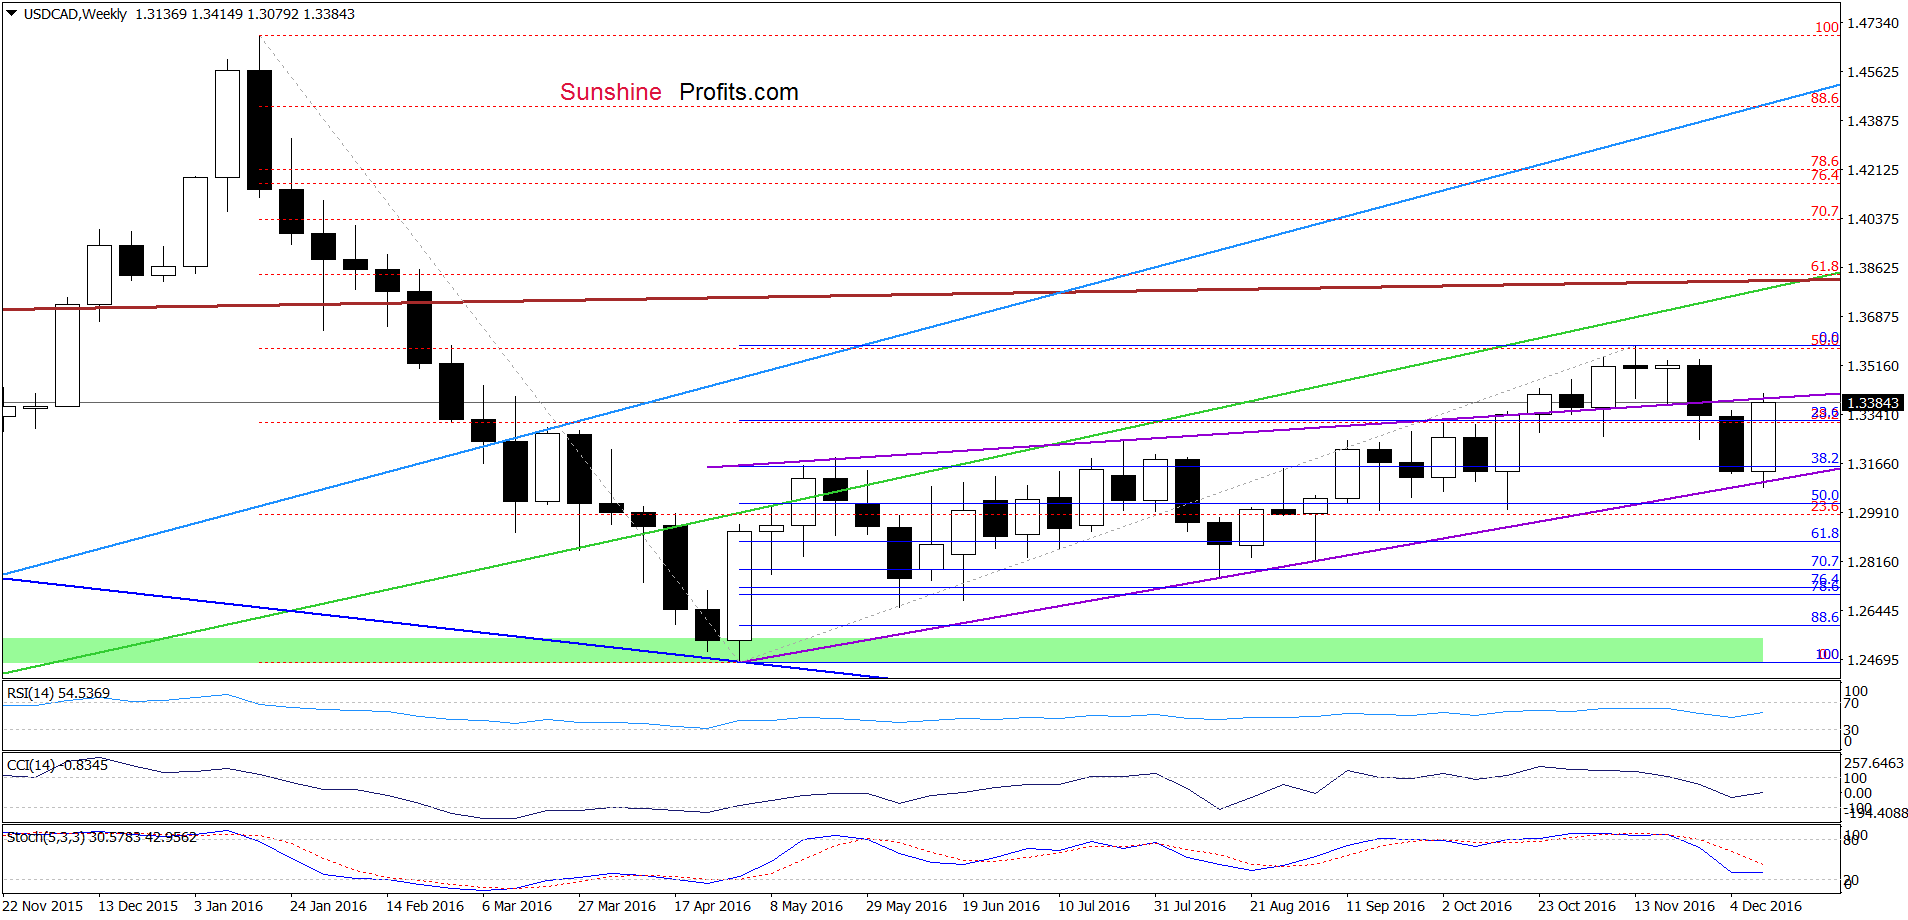Screen dimensions: 1908x920
Task: Select the blue 61.8 retracement label
Action: [1824, 534]
